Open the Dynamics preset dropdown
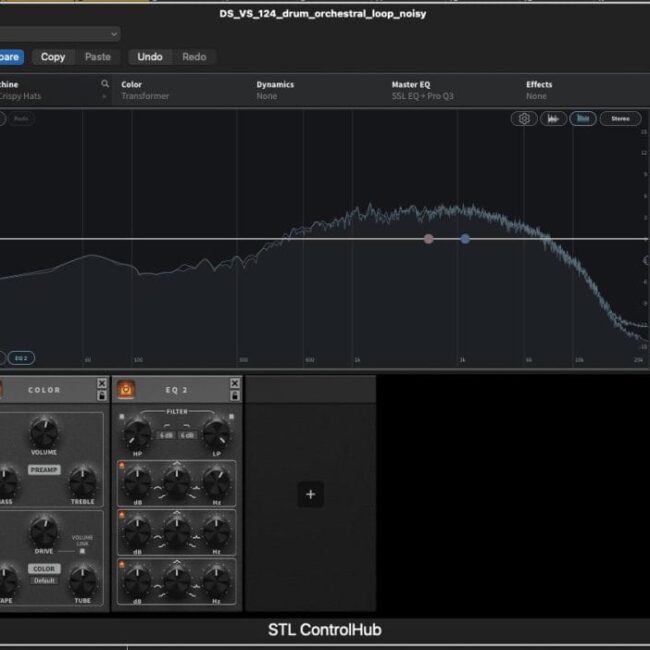This screenshot has width=650, height=650. 275,90
